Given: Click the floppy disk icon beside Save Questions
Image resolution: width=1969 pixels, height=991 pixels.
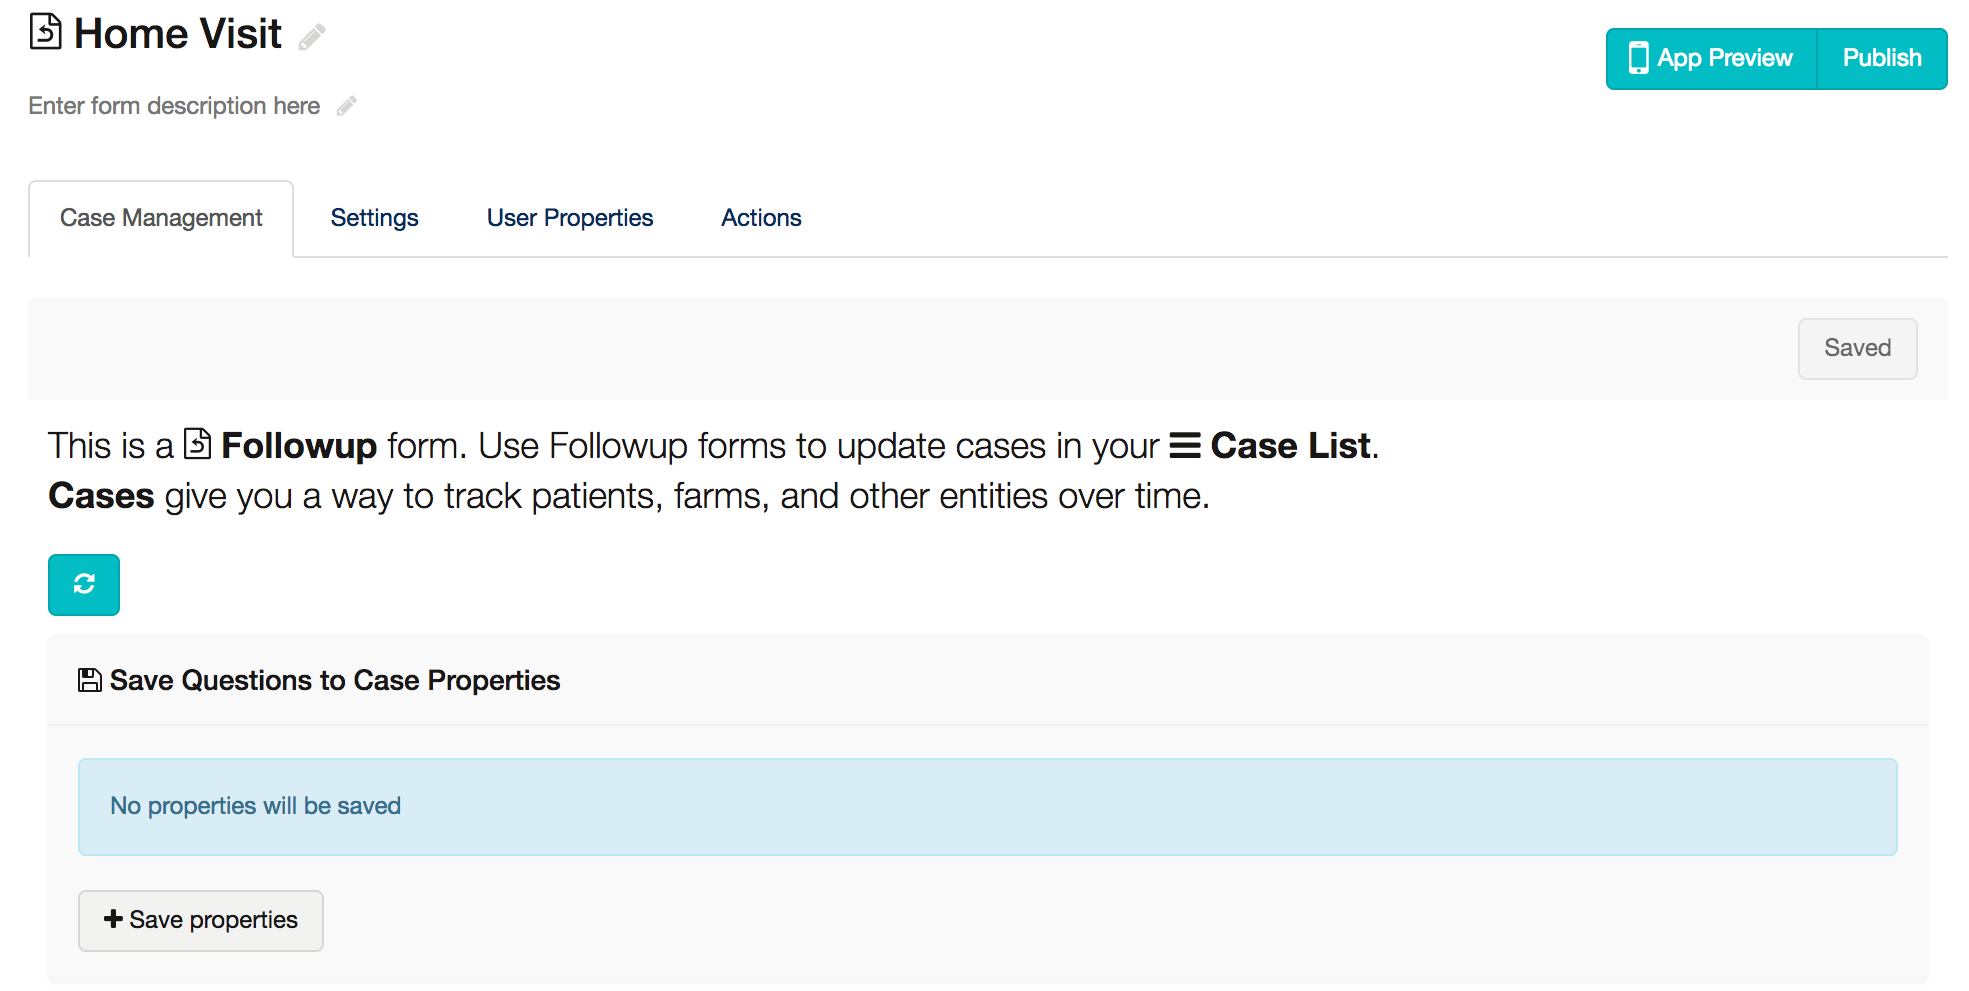Looking at the screenshot, I should point(90,680).
